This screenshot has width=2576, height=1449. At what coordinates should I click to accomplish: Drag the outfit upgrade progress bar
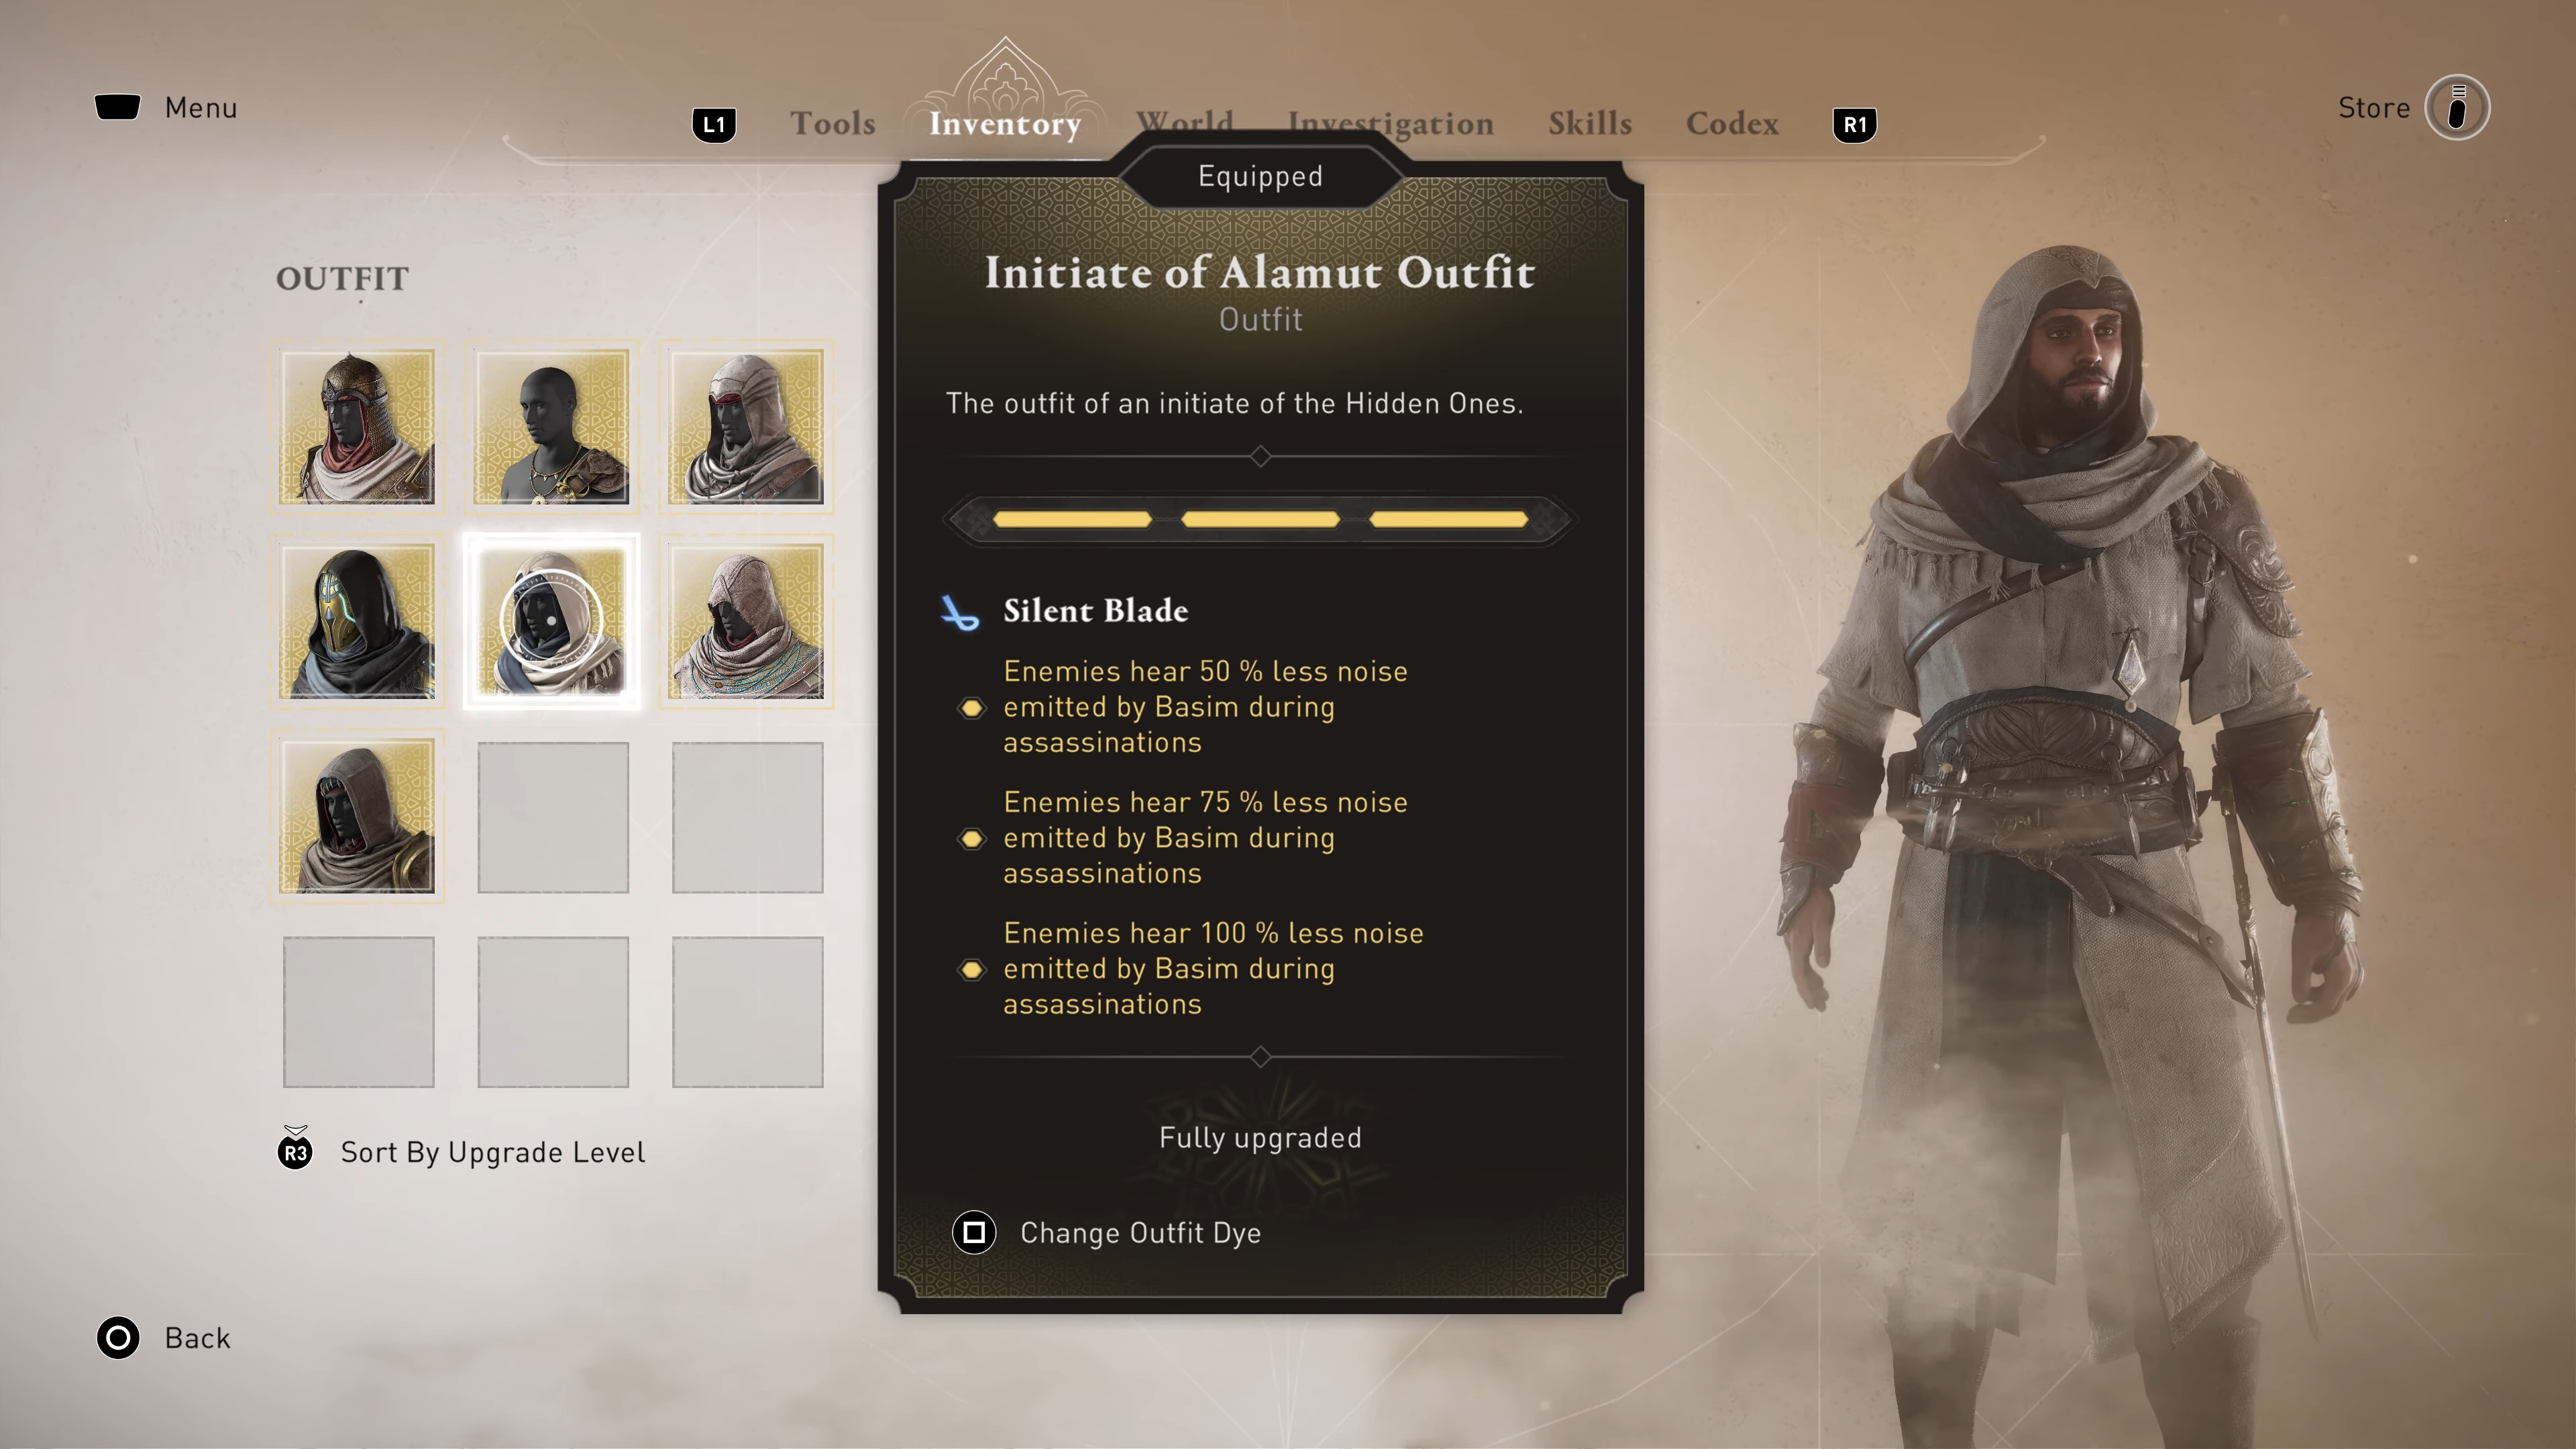click(x=1260, y=519)
